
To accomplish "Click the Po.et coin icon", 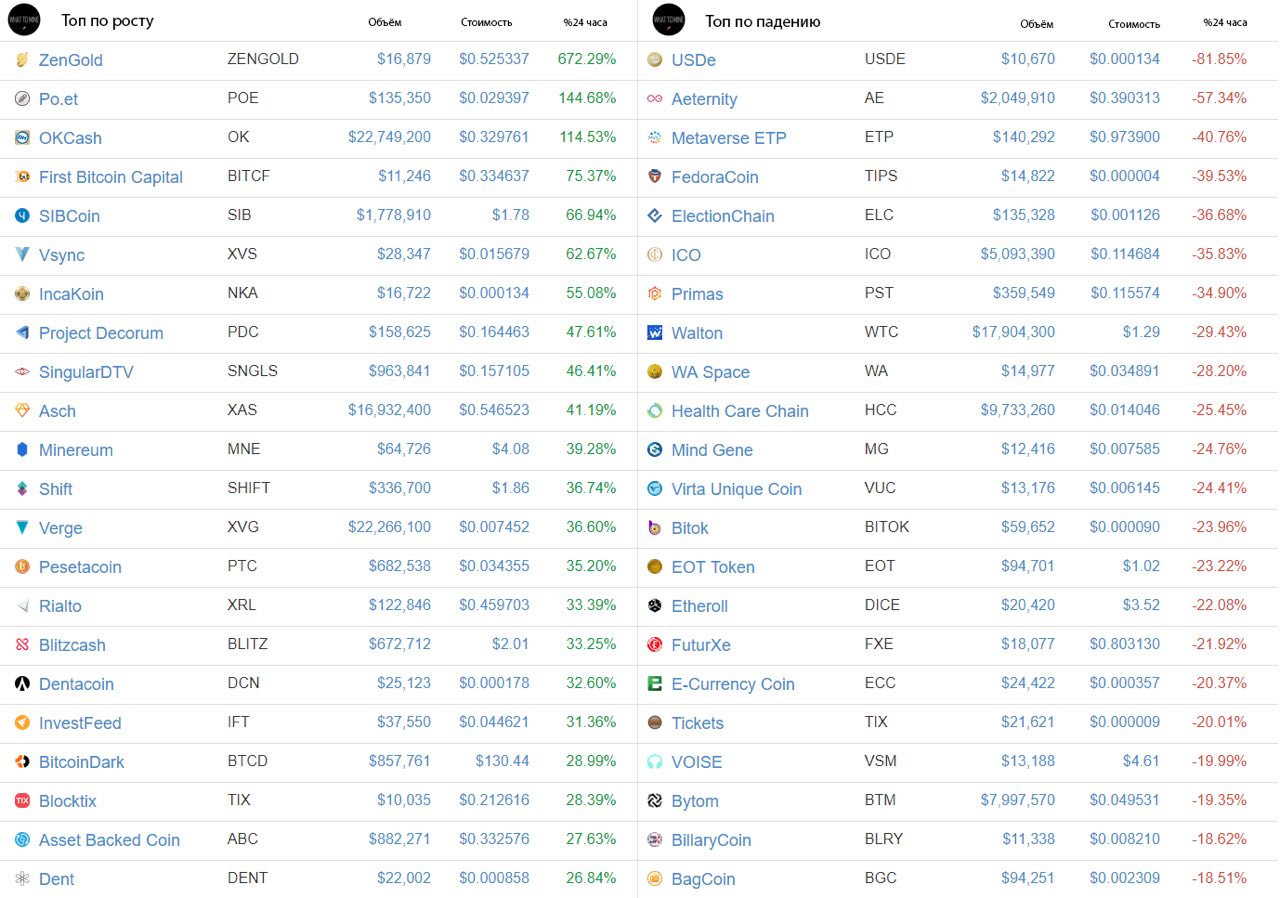I will (x=22, y=99).
